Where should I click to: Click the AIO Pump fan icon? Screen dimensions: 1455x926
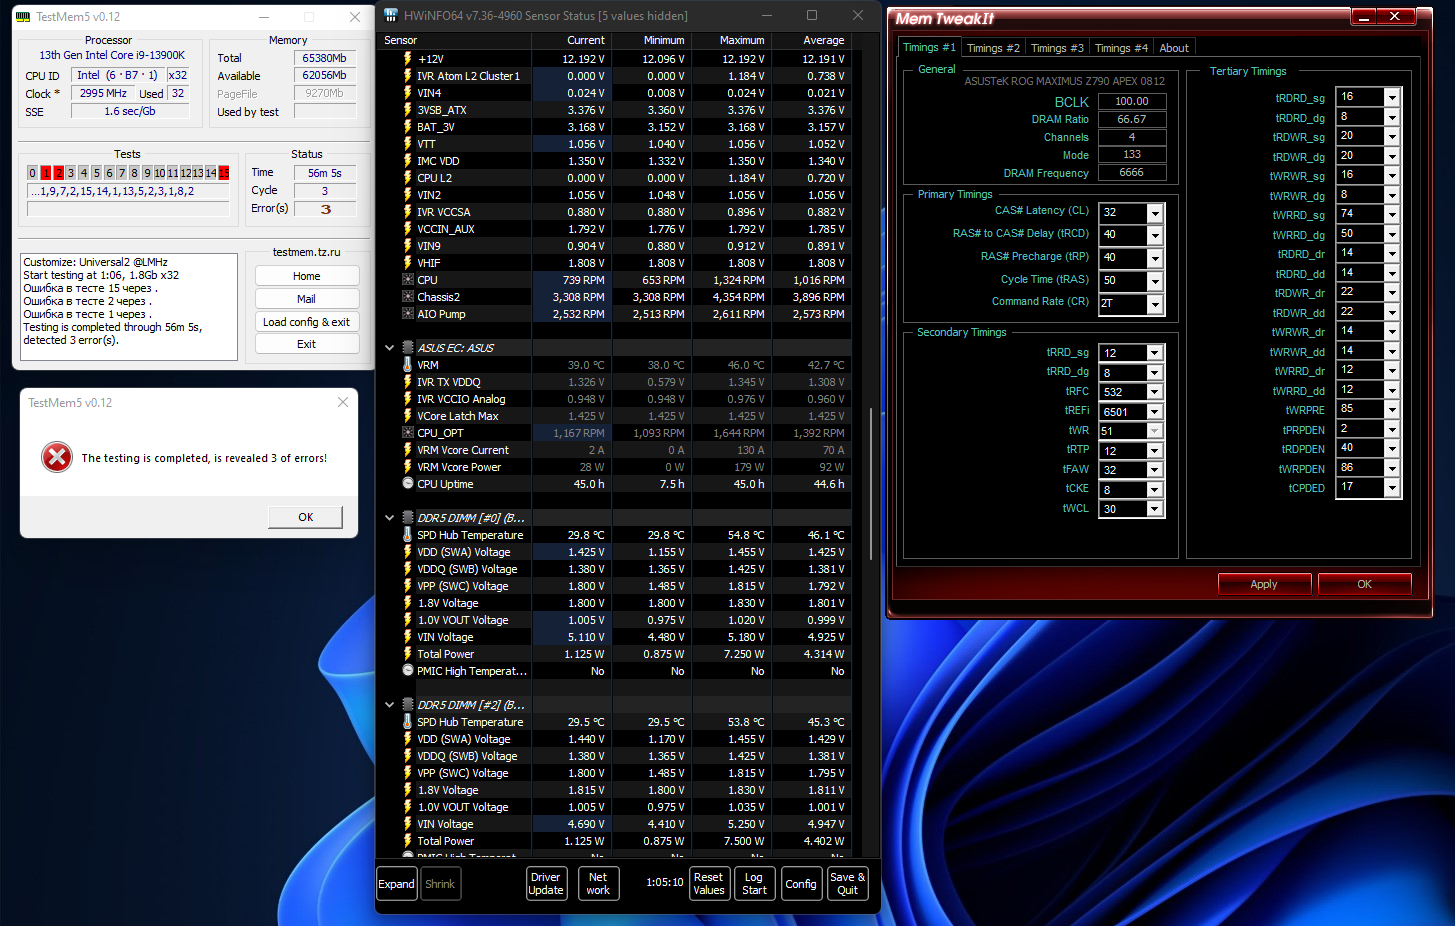[407, 314]
